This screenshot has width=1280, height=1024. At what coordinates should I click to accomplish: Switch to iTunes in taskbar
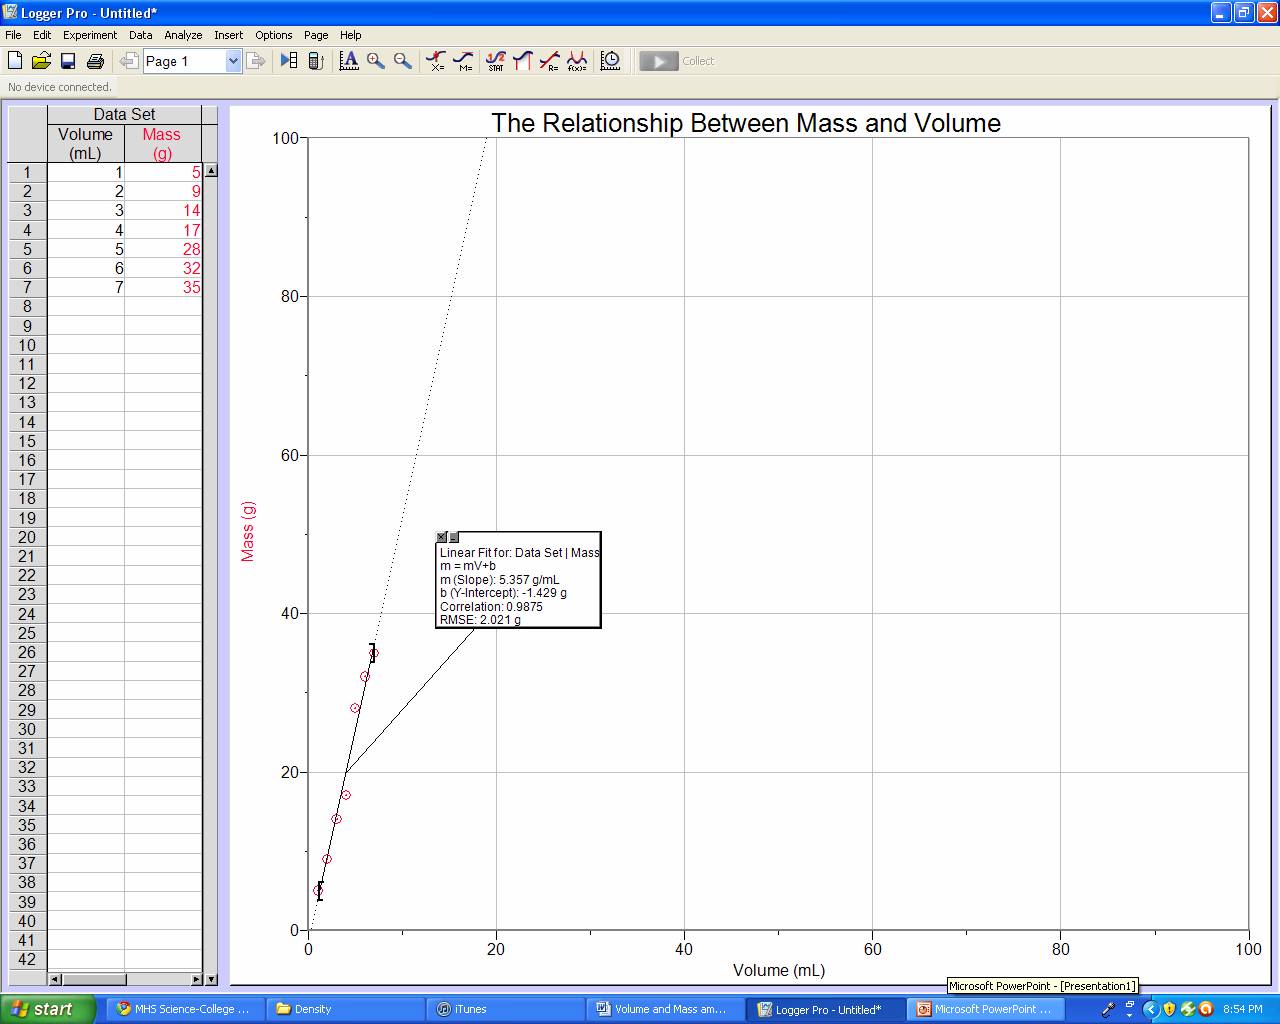point(505,1009)
